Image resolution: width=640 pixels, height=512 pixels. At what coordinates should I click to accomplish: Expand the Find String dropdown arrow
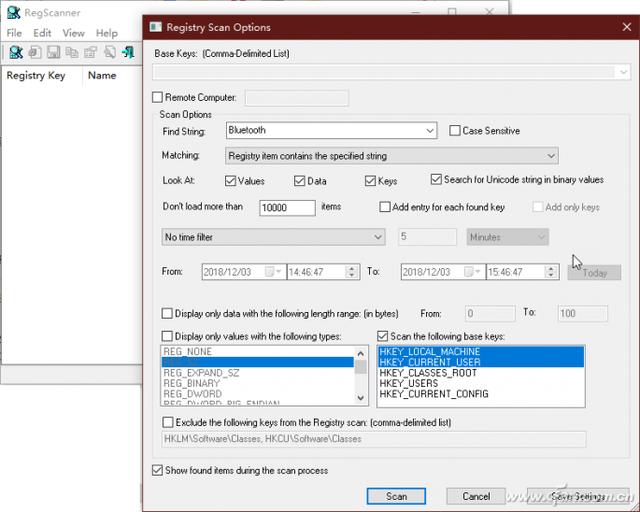[430, 131]
